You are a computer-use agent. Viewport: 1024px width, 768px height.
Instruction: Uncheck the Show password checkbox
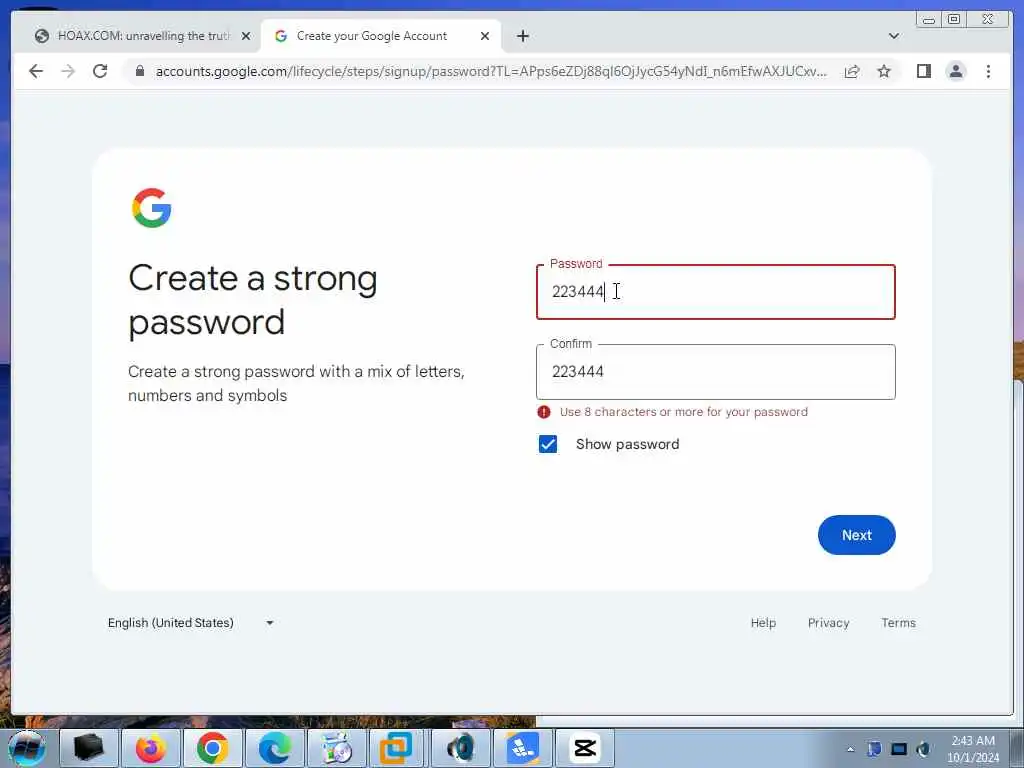click(x=548, y=444)
